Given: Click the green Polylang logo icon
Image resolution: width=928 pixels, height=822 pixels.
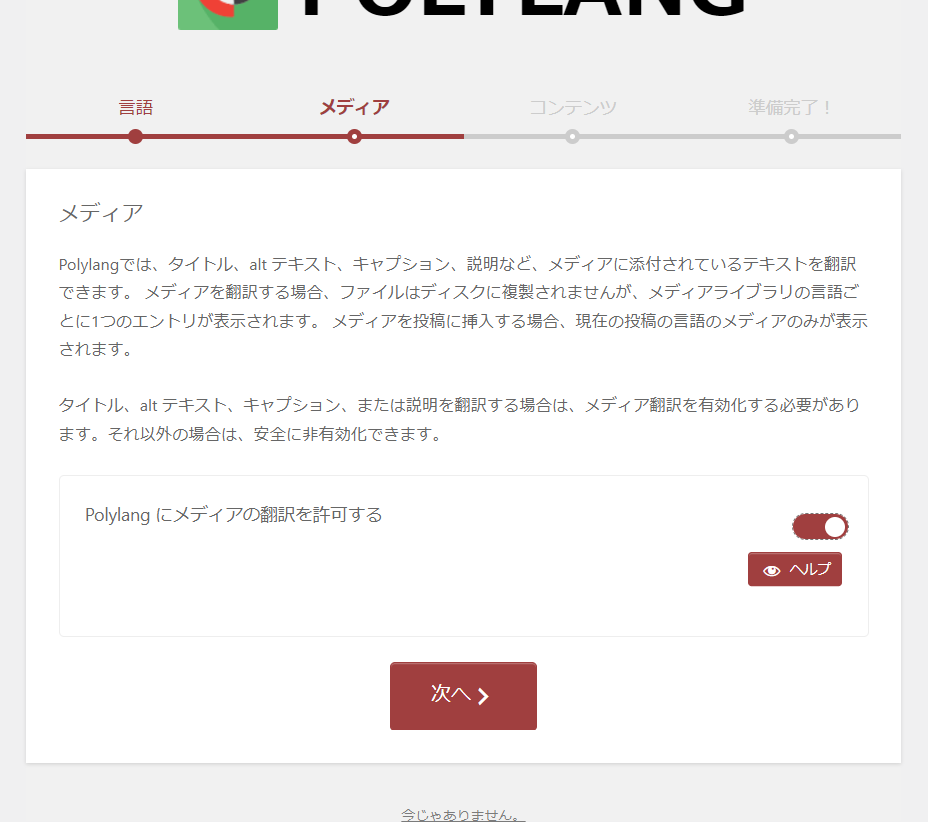Looking at the screenshot, I should (228, 14).
